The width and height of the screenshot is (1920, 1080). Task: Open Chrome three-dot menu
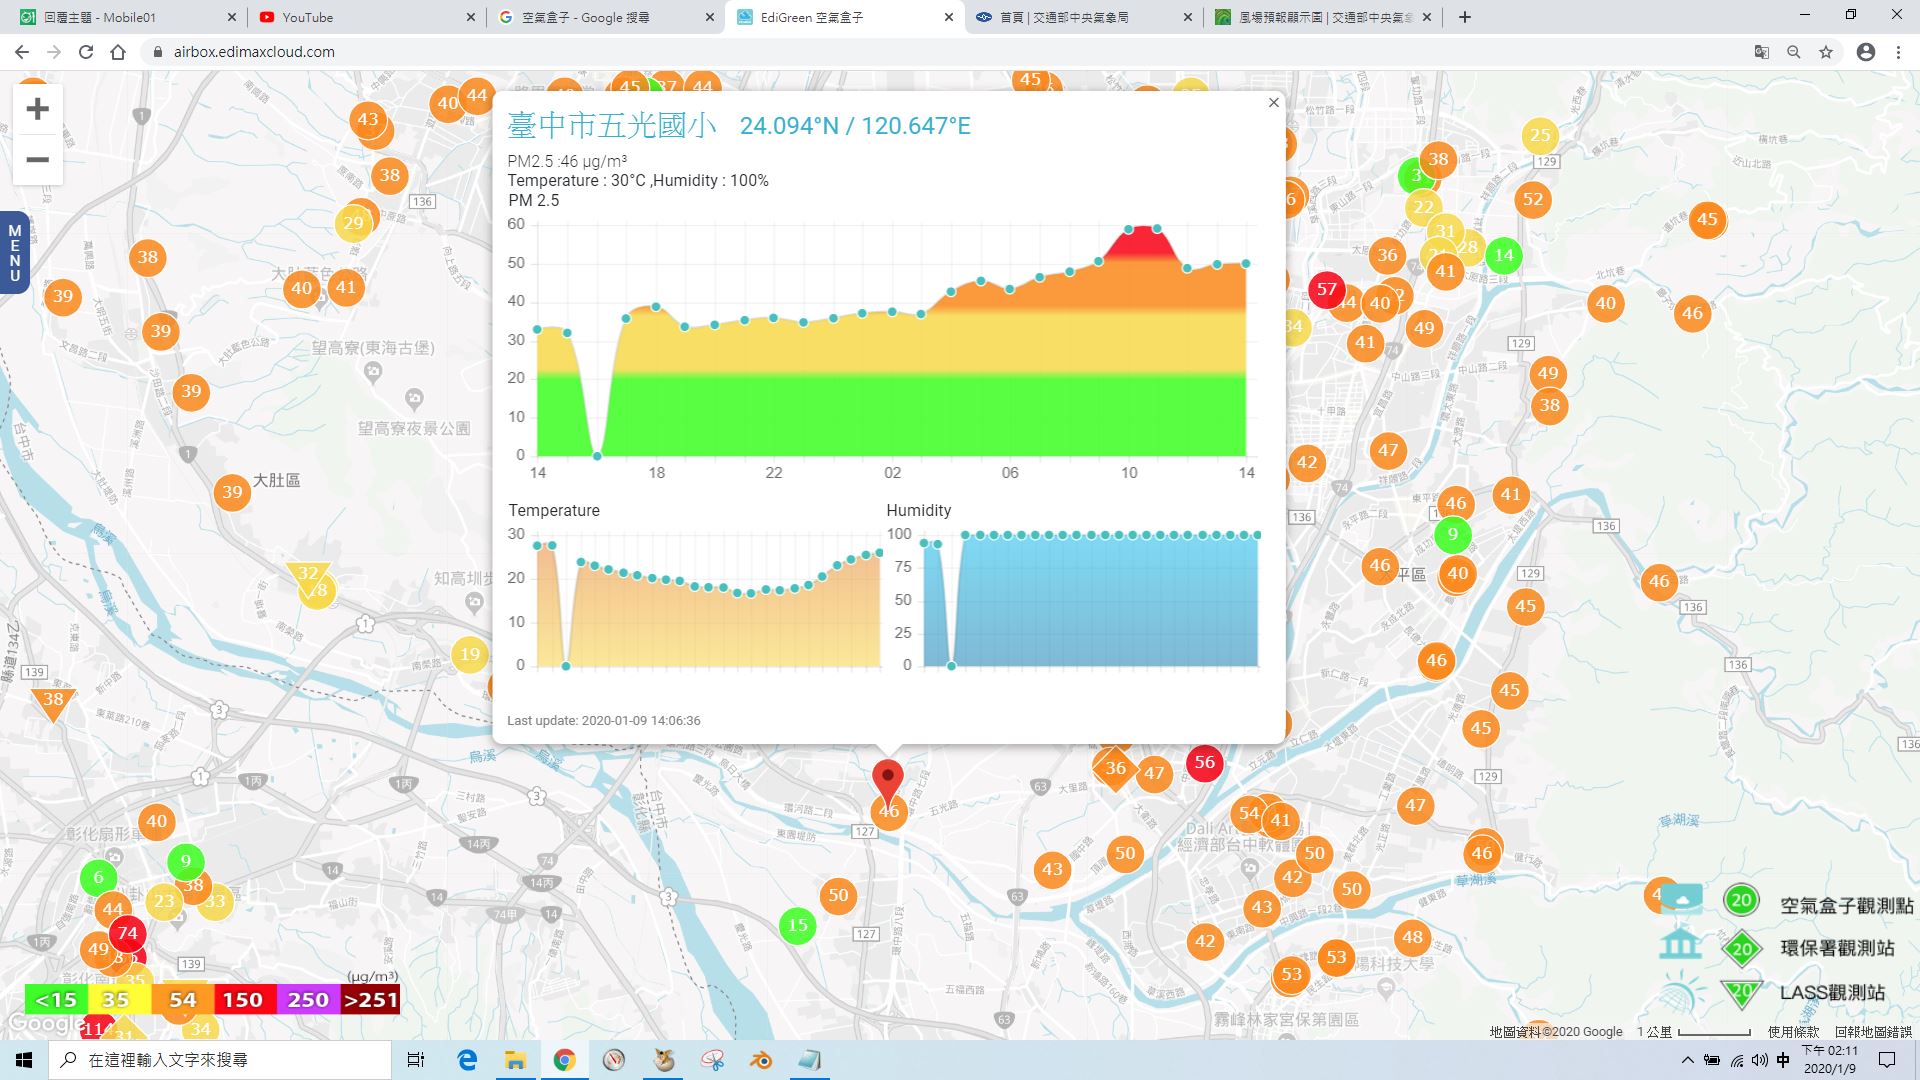[x=1898, y=52]
